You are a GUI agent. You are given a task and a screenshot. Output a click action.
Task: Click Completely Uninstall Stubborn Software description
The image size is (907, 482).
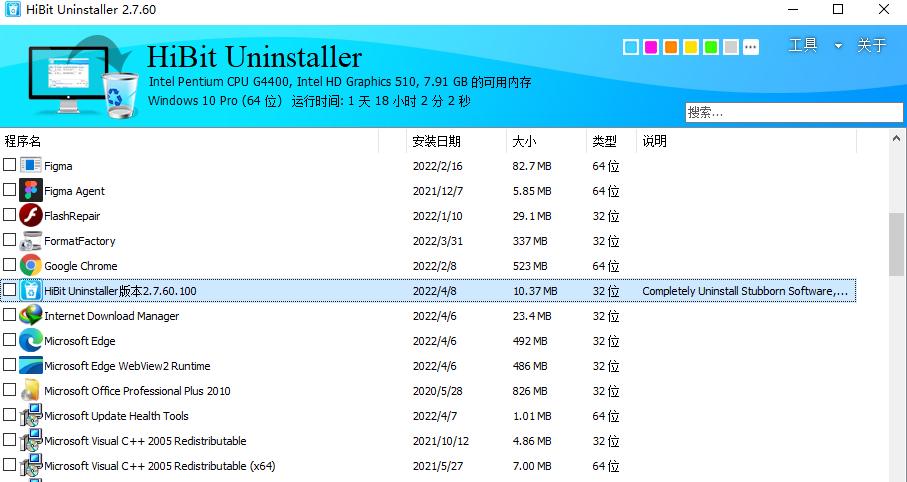tap(745, 291)
